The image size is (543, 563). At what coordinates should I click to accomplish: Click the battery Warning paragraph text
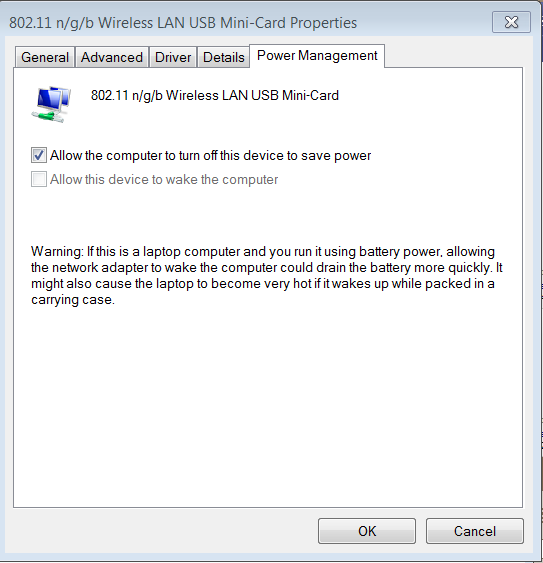coord(266,275)
